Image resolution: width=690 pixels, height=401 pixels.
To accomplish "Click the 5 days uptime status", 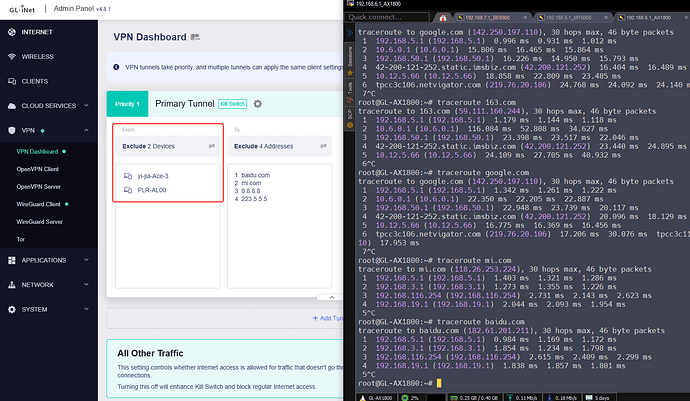I will (598, 397).
